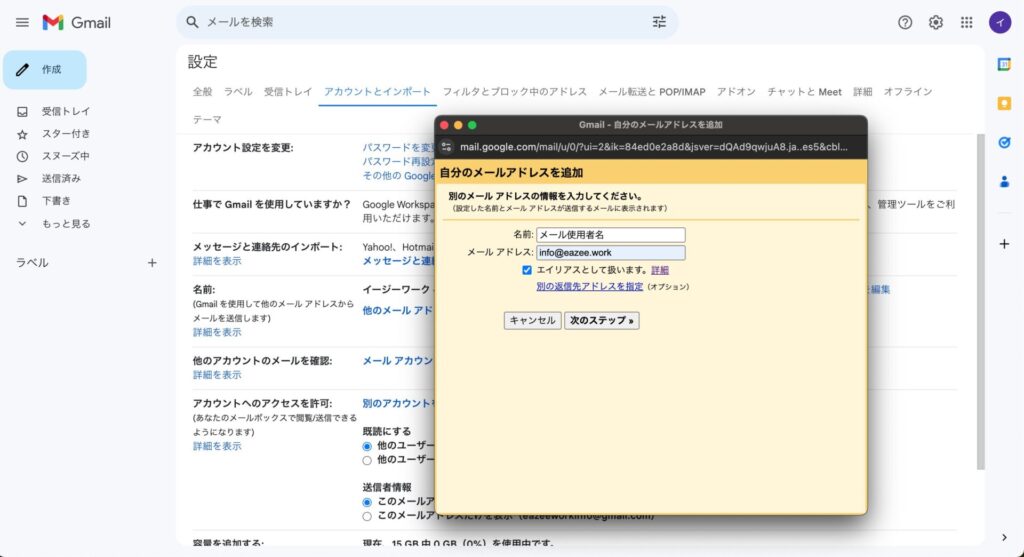Click the settings page vertical scrollbar
Viewport: 1024px width, 557px height.
[980, 301]
